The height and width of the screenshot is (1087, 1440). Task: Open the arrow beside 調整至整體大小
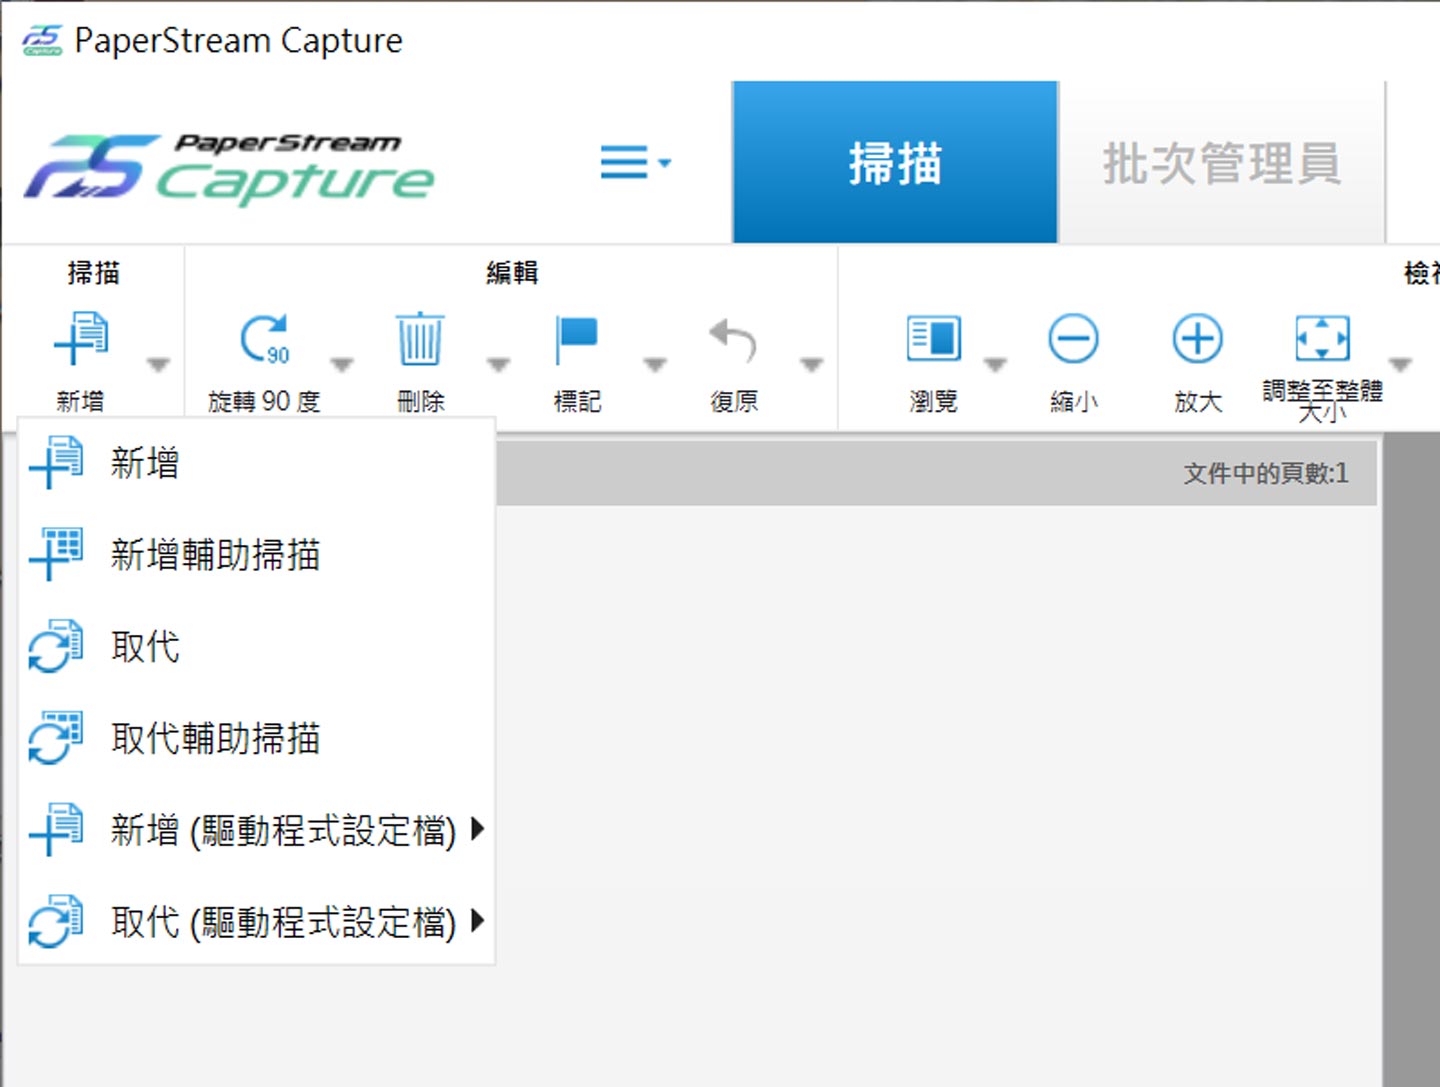pos(1401,364)
